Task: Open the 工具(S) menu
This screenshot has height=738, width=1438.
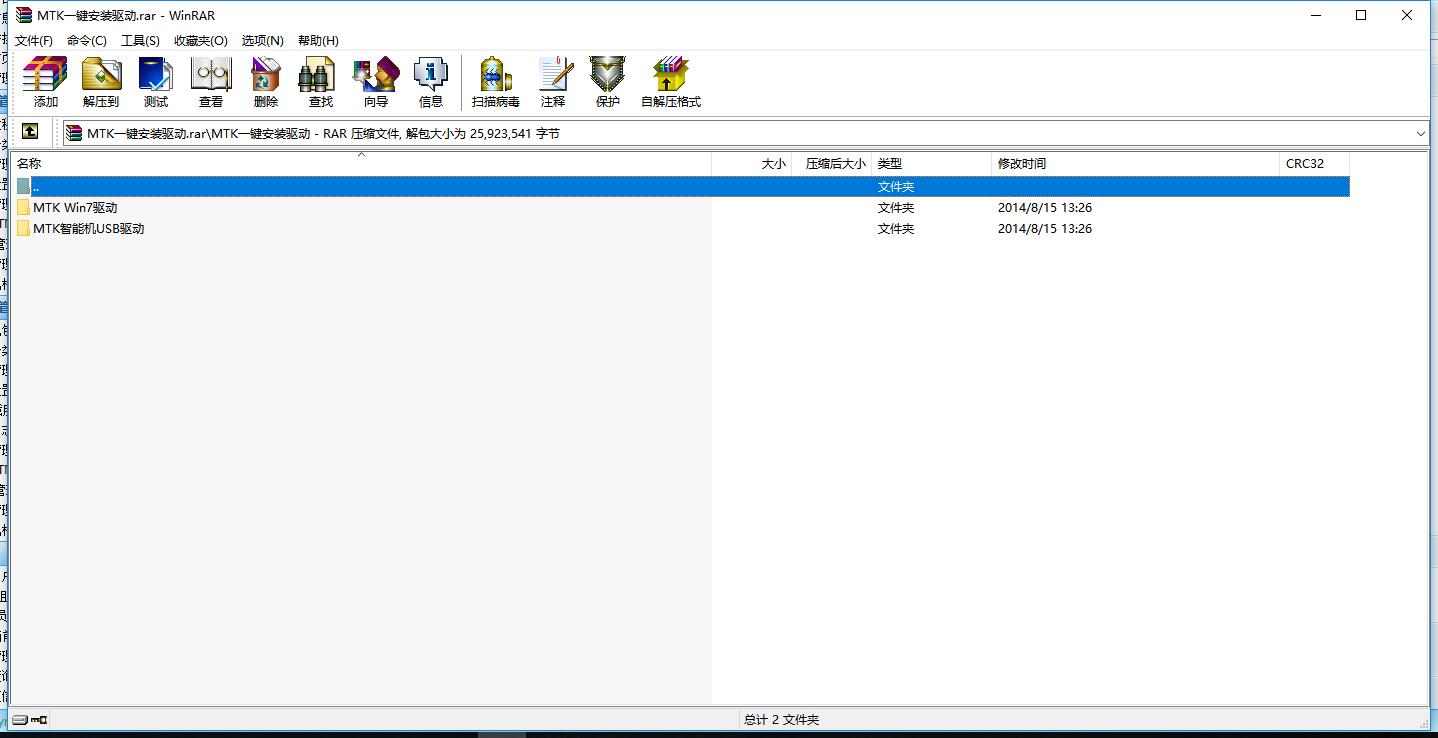Action: (140, 41)
